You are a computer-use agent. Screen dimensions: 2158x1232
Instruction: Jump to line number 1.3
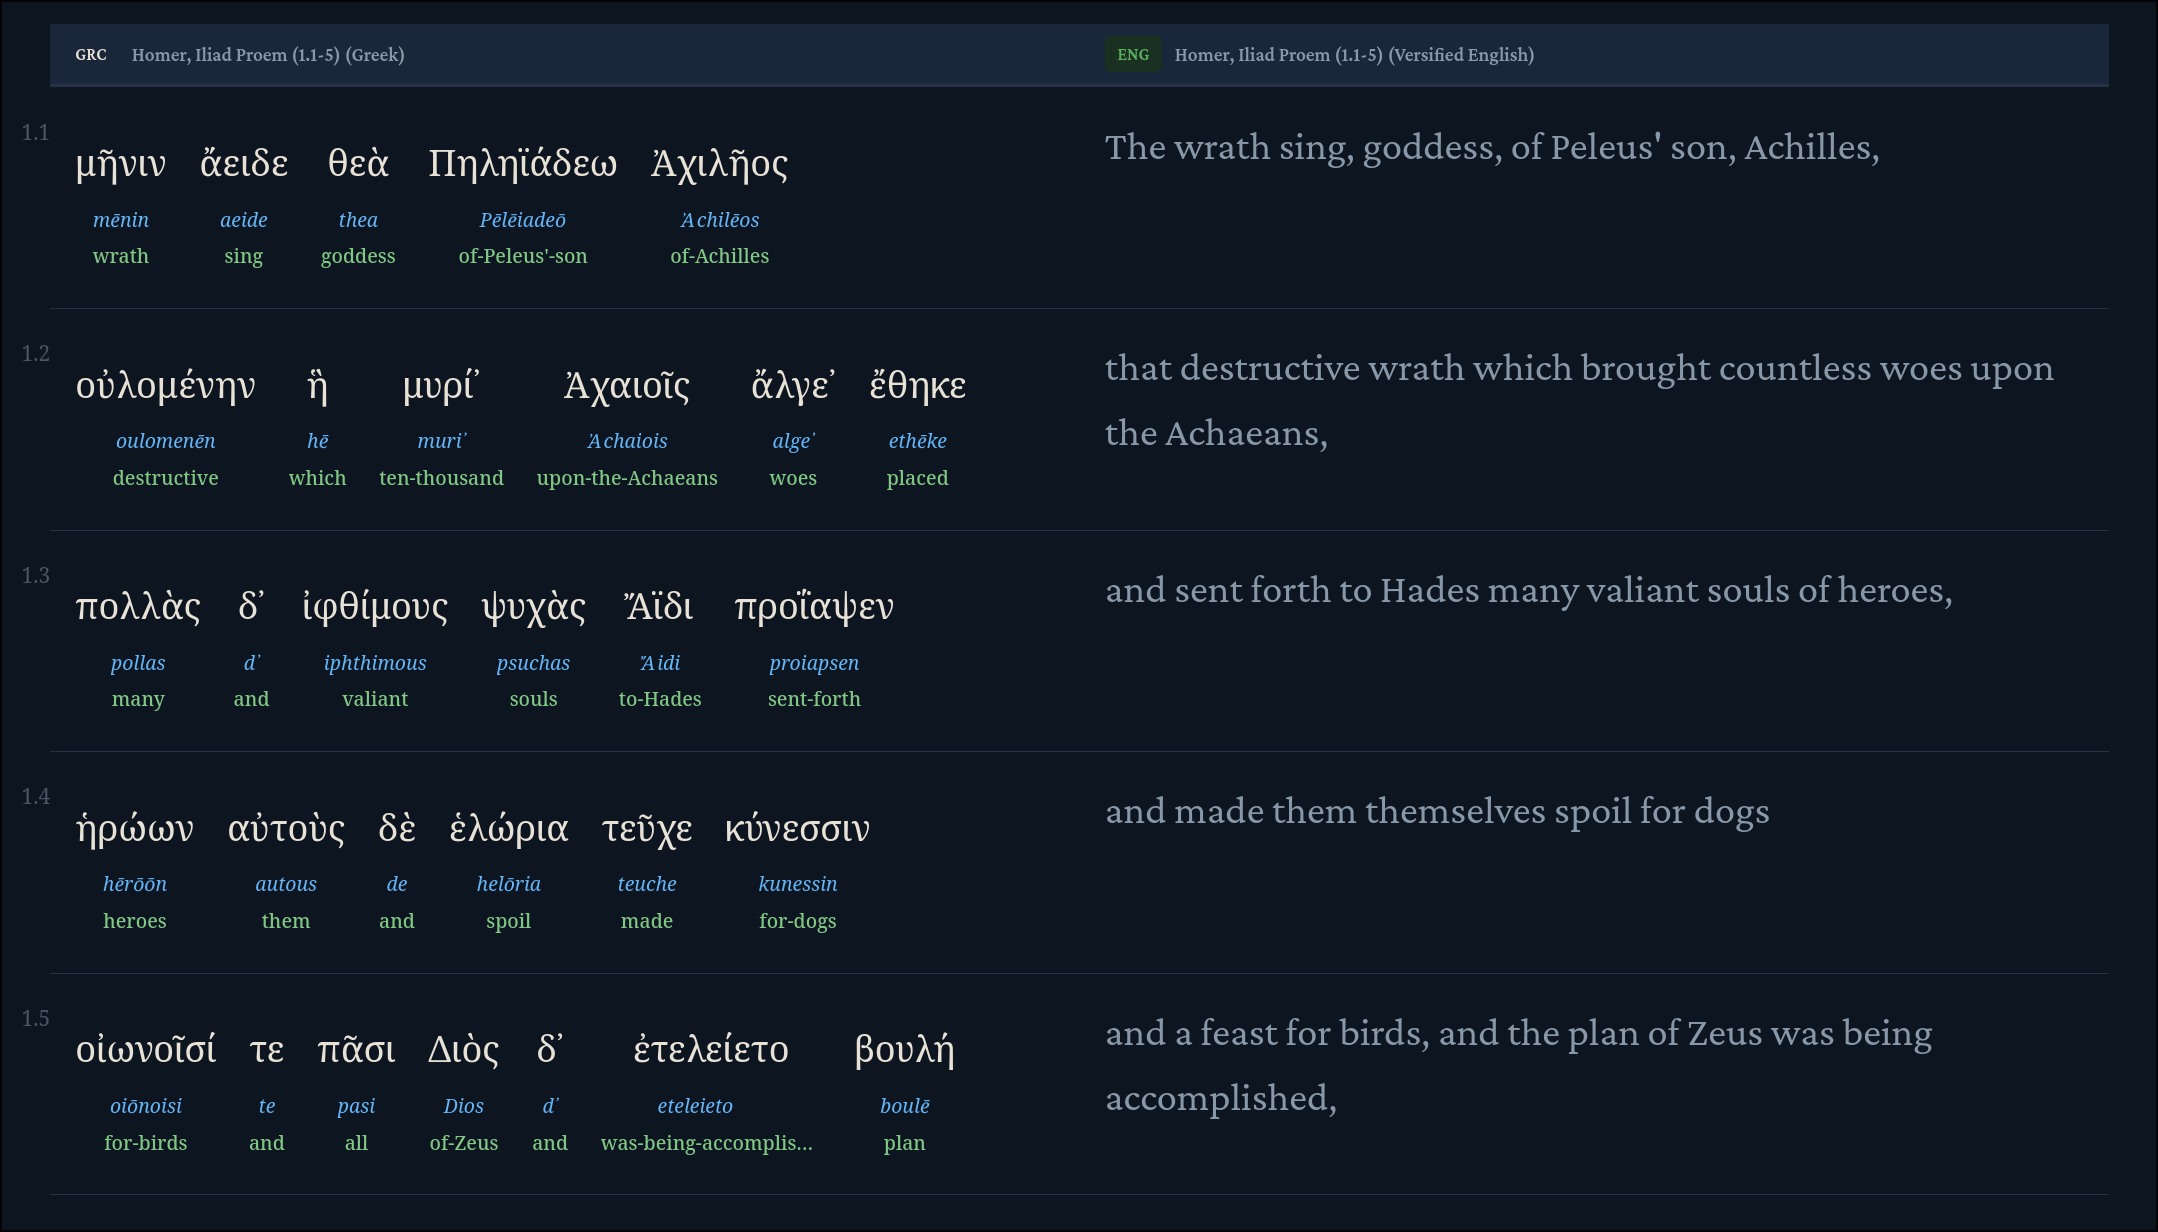tap(36, 576)
